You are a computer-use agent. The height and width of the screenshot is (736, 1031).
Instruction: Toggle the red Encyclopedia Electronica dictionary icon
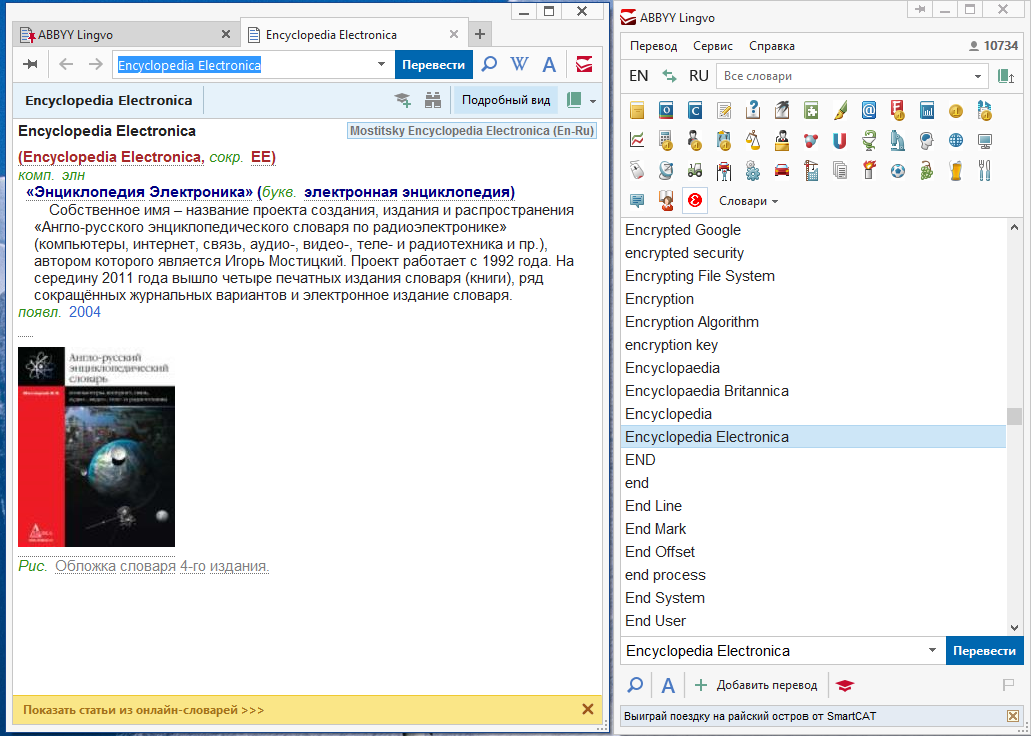coord(694,200)
